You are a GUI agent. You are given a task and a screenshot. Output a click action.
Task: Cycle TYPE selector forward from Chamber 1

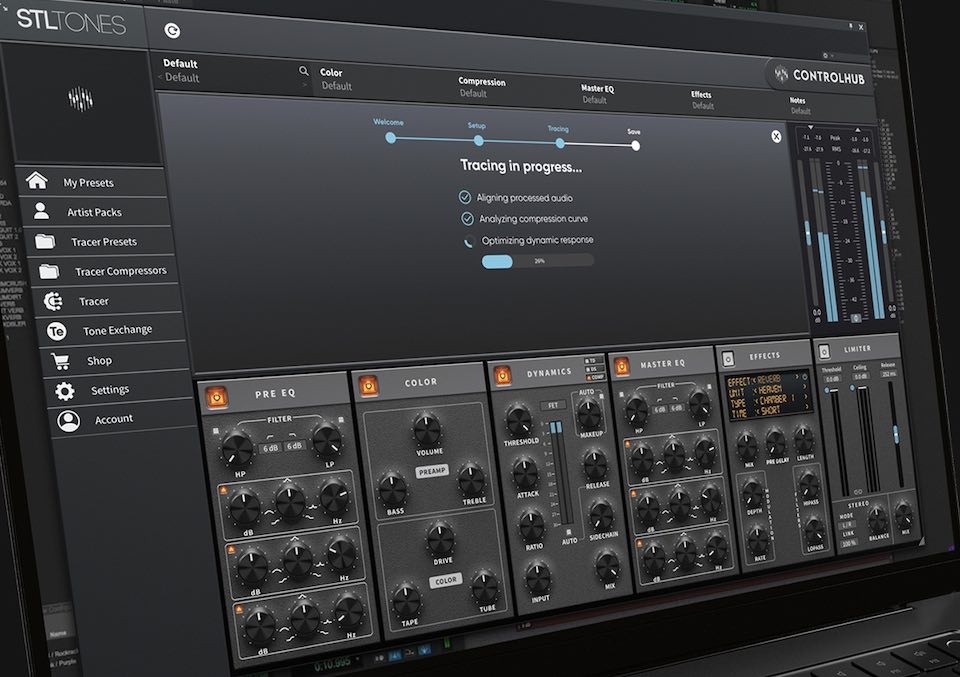point(806,397)
